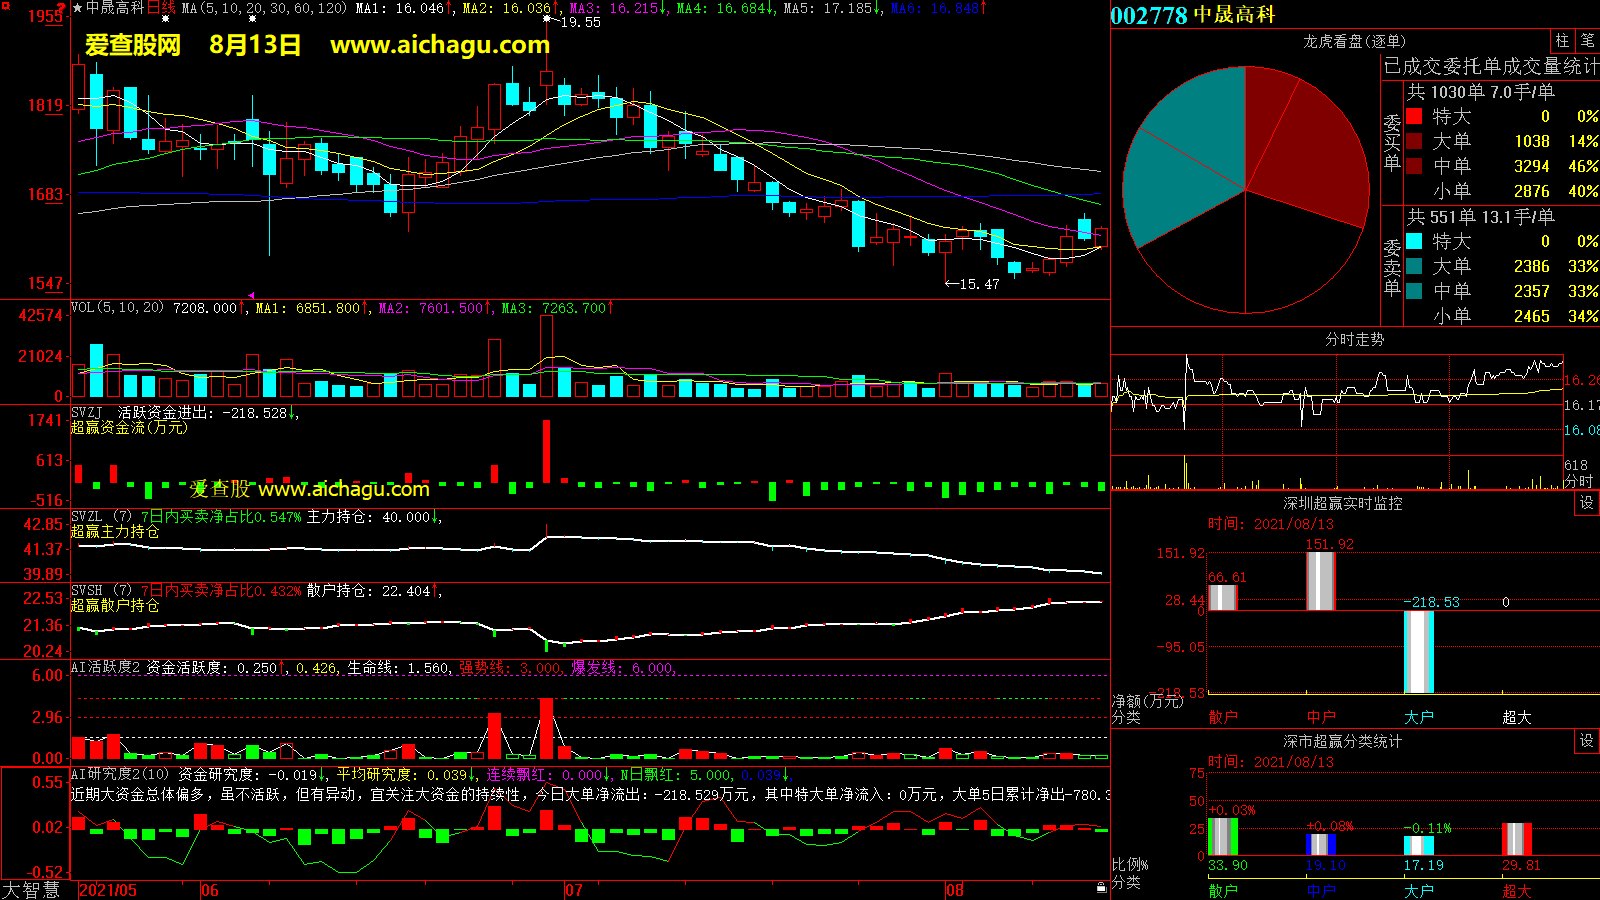This screenshot has height=900, width=1600.
Task: Click the 大智慧 logo in bottom-left corner
Action: pyautogui.click(x=32, y=890)
